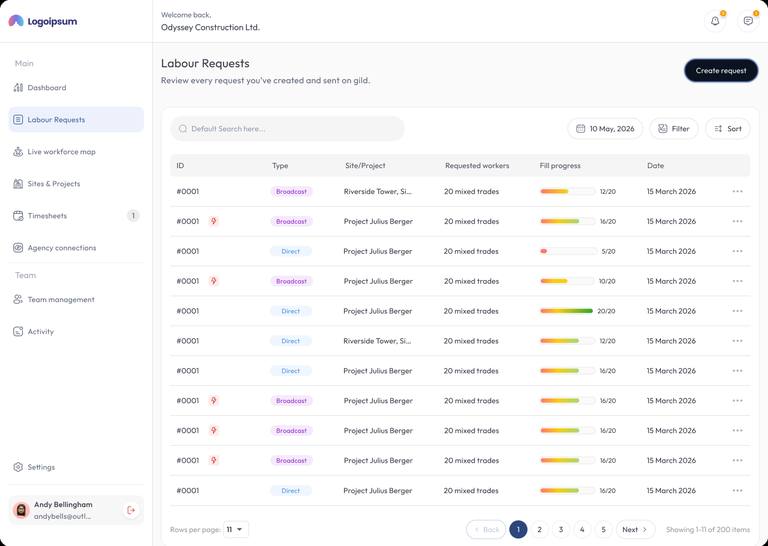Open the Sort options
This screenshot has height=546, width=768.
[728, 129]
